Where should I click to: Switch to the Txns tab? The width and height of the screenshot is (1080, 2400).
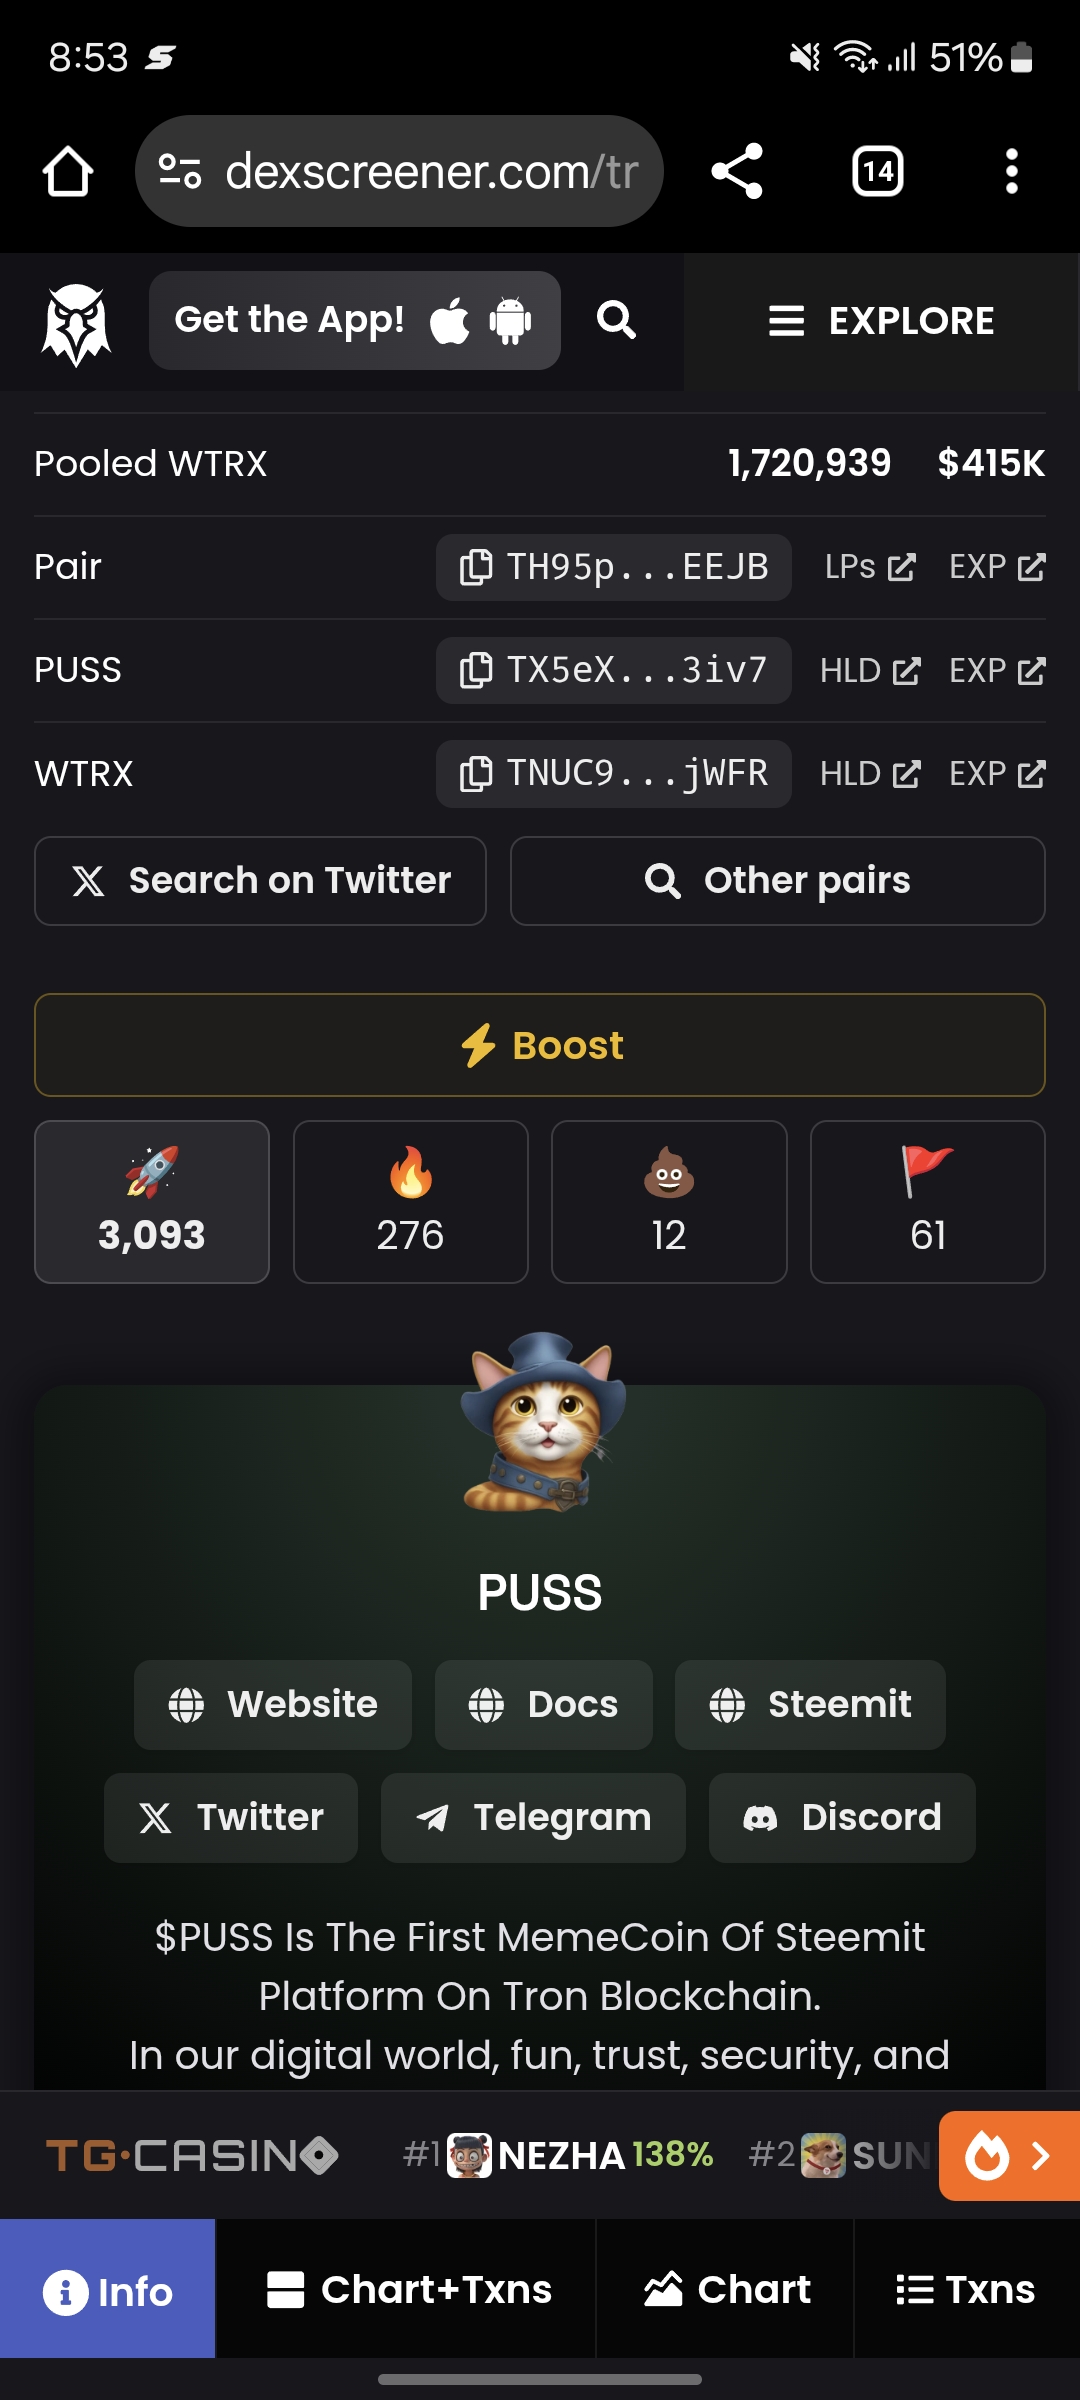point(966,2289)
